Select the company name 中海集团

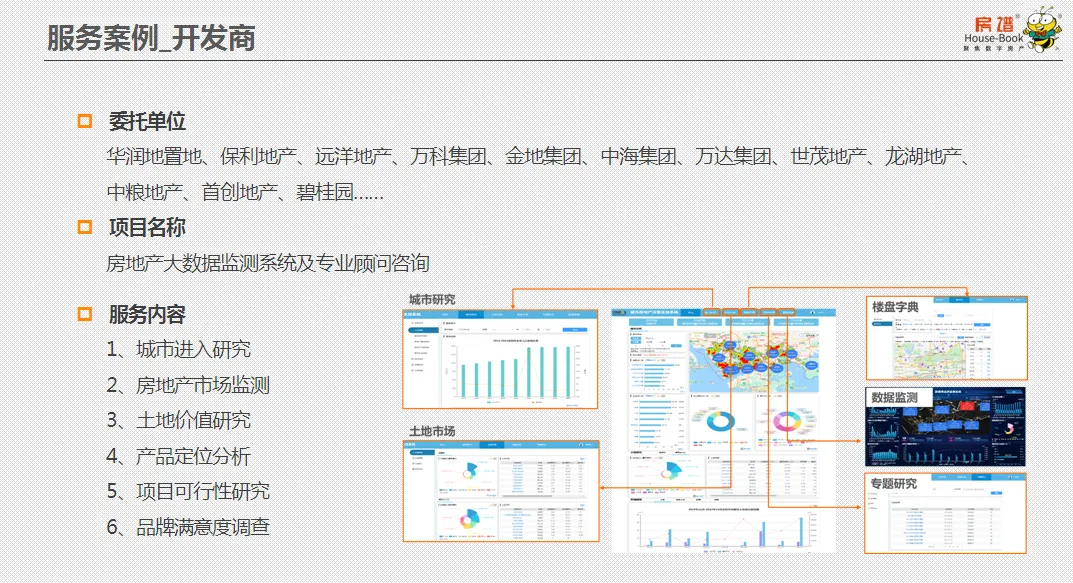[x=638, y=156]
